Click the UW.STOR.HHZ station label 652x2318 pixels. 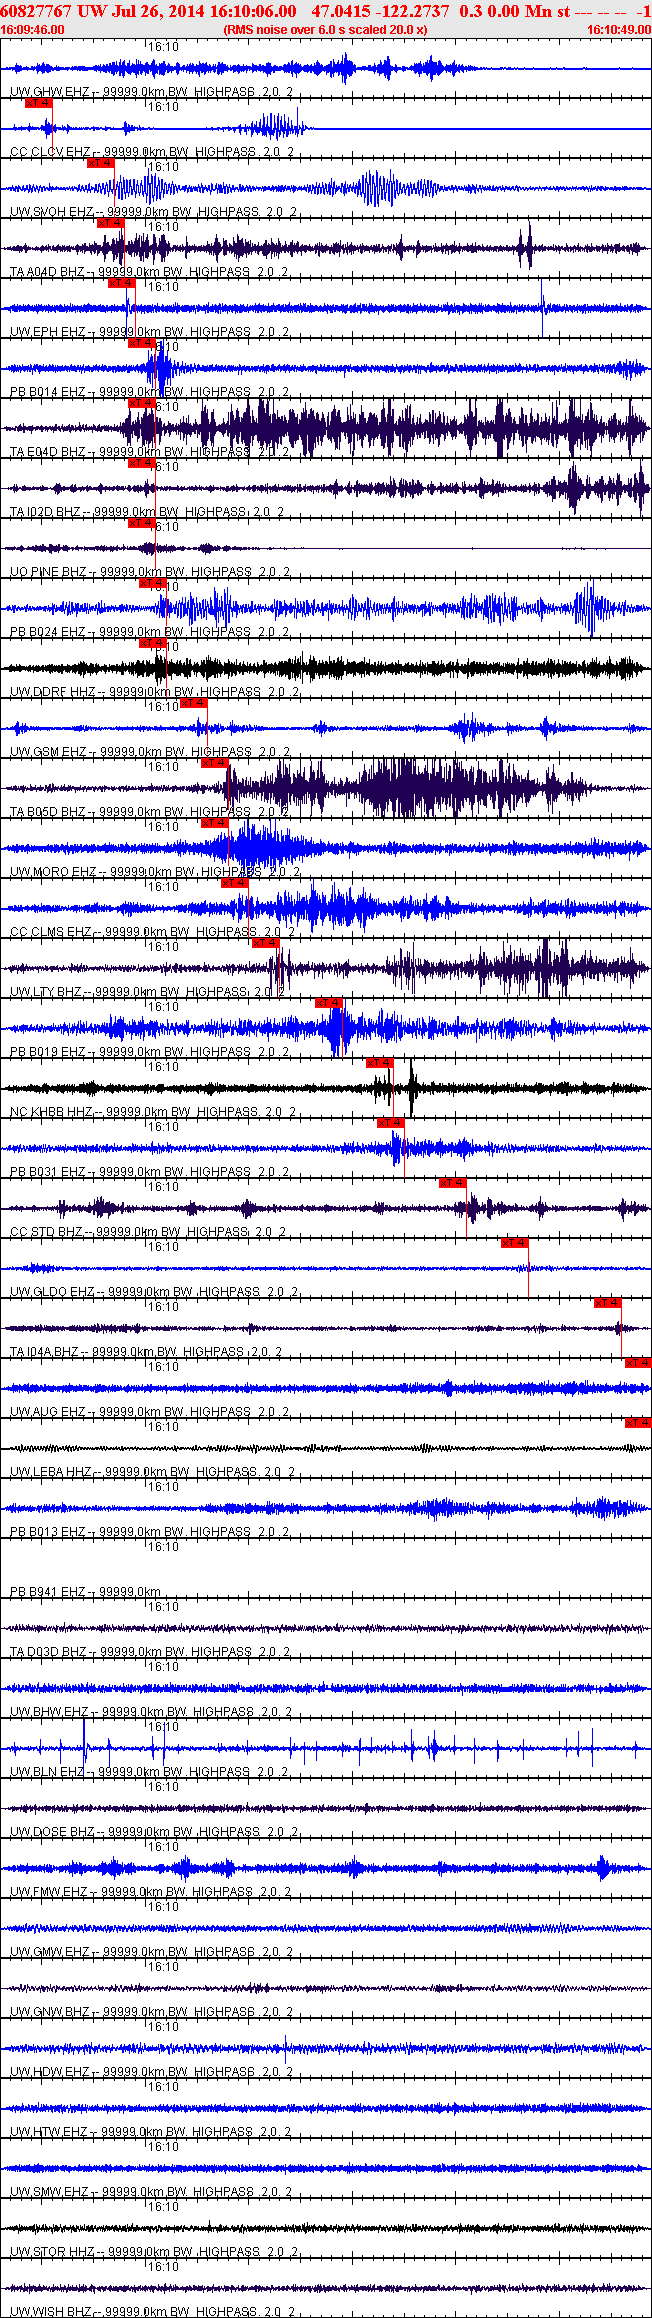[52, 2252]
